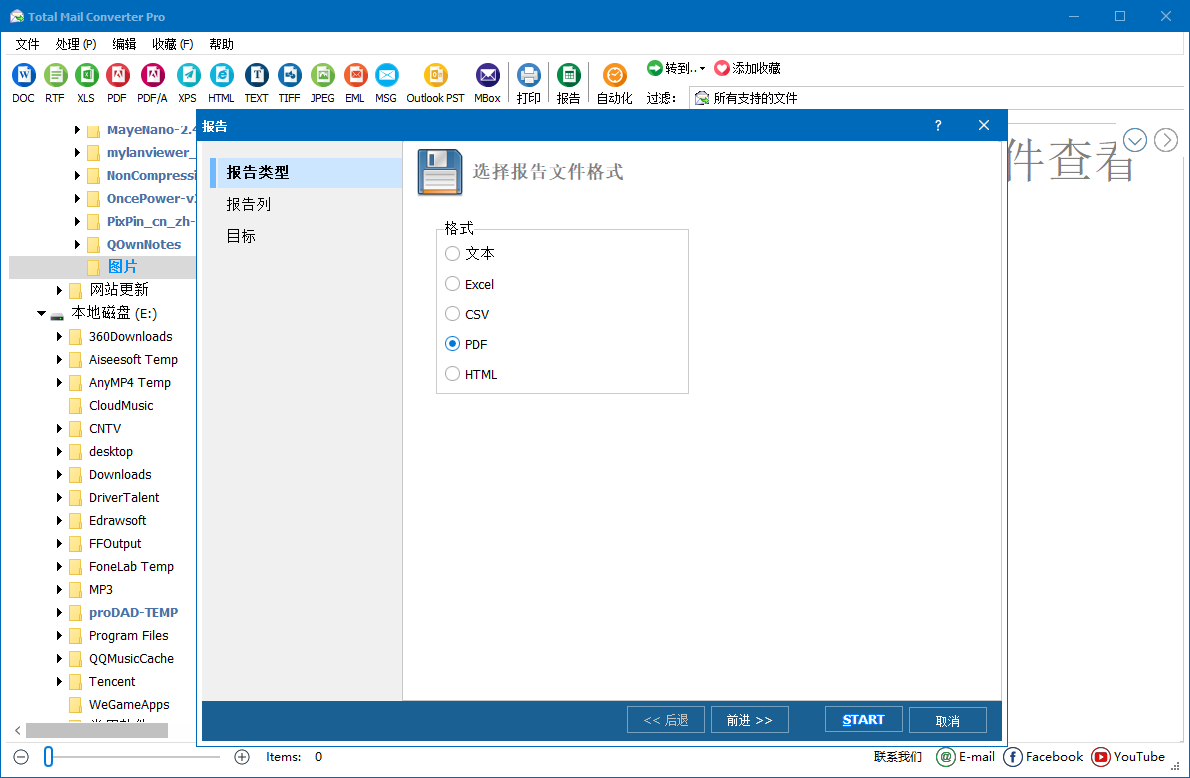Open the MBox conversion tool
This screenshot has height=778, width=1190.
(x=487, y=75)
